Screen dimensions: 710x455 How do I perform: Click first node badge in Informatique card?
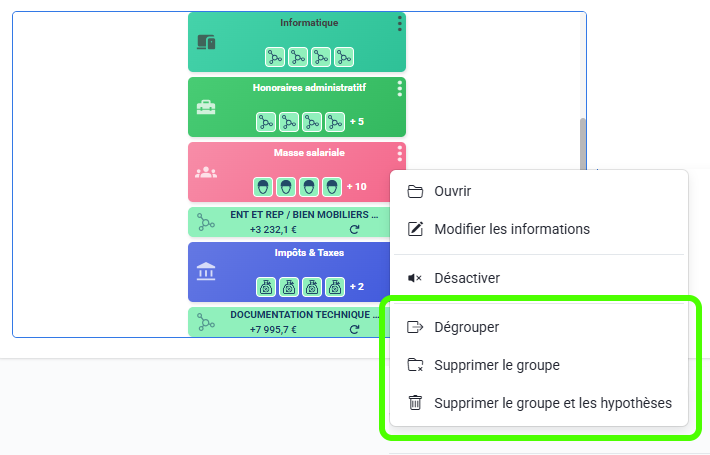(x=275, y=57)
